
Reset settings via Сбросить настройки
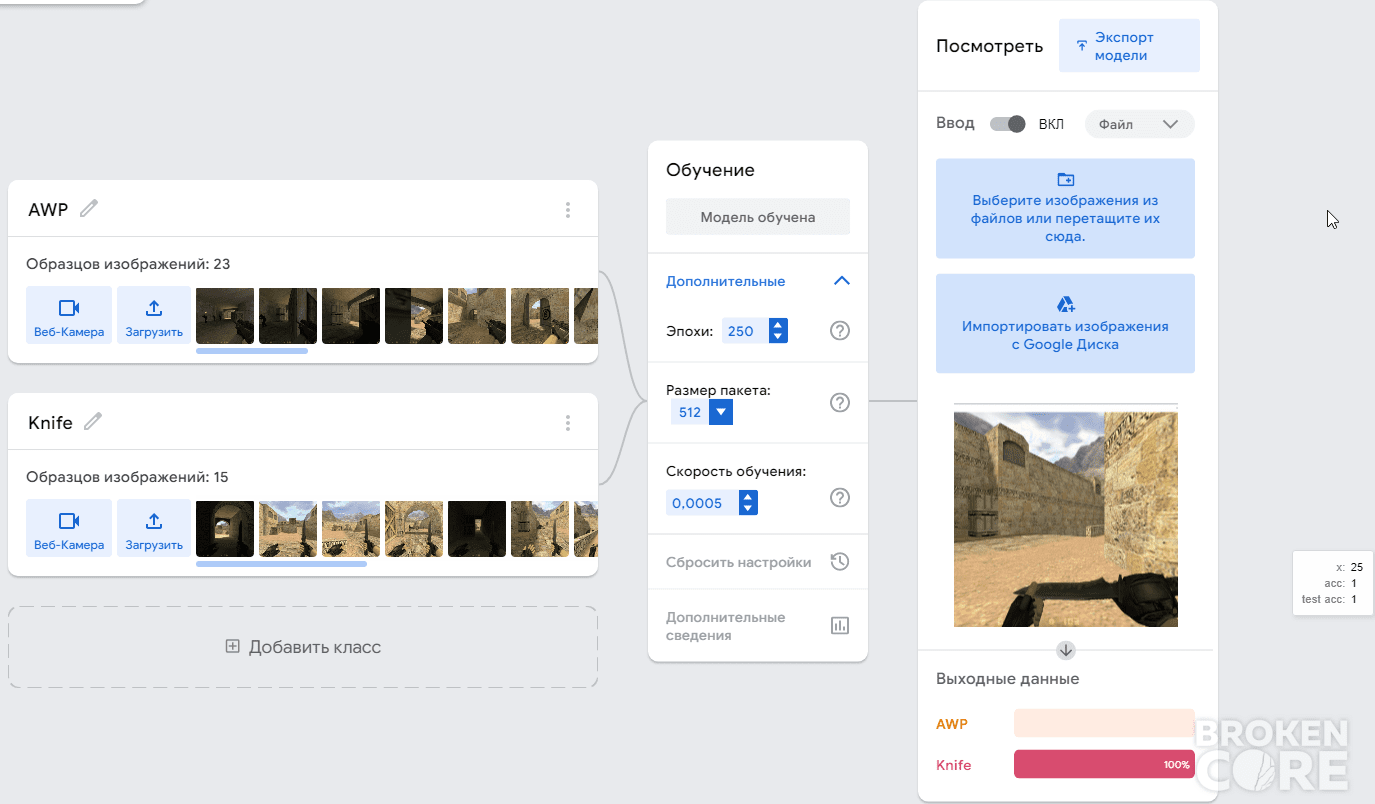point(758,562)
